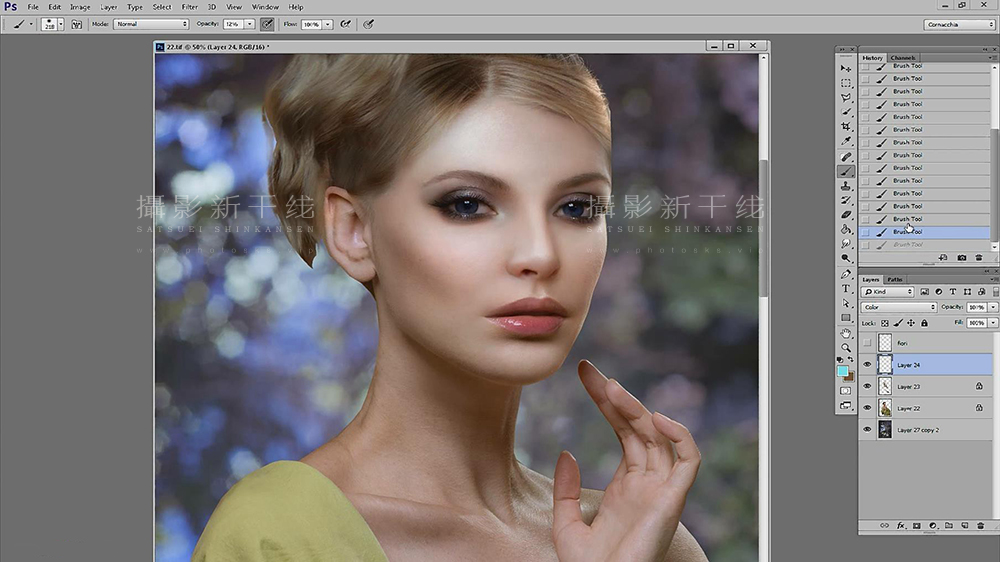Activate the Rectangular Marquee tool
This screenshot has height=562, width=1000.
tap(846, 83)
